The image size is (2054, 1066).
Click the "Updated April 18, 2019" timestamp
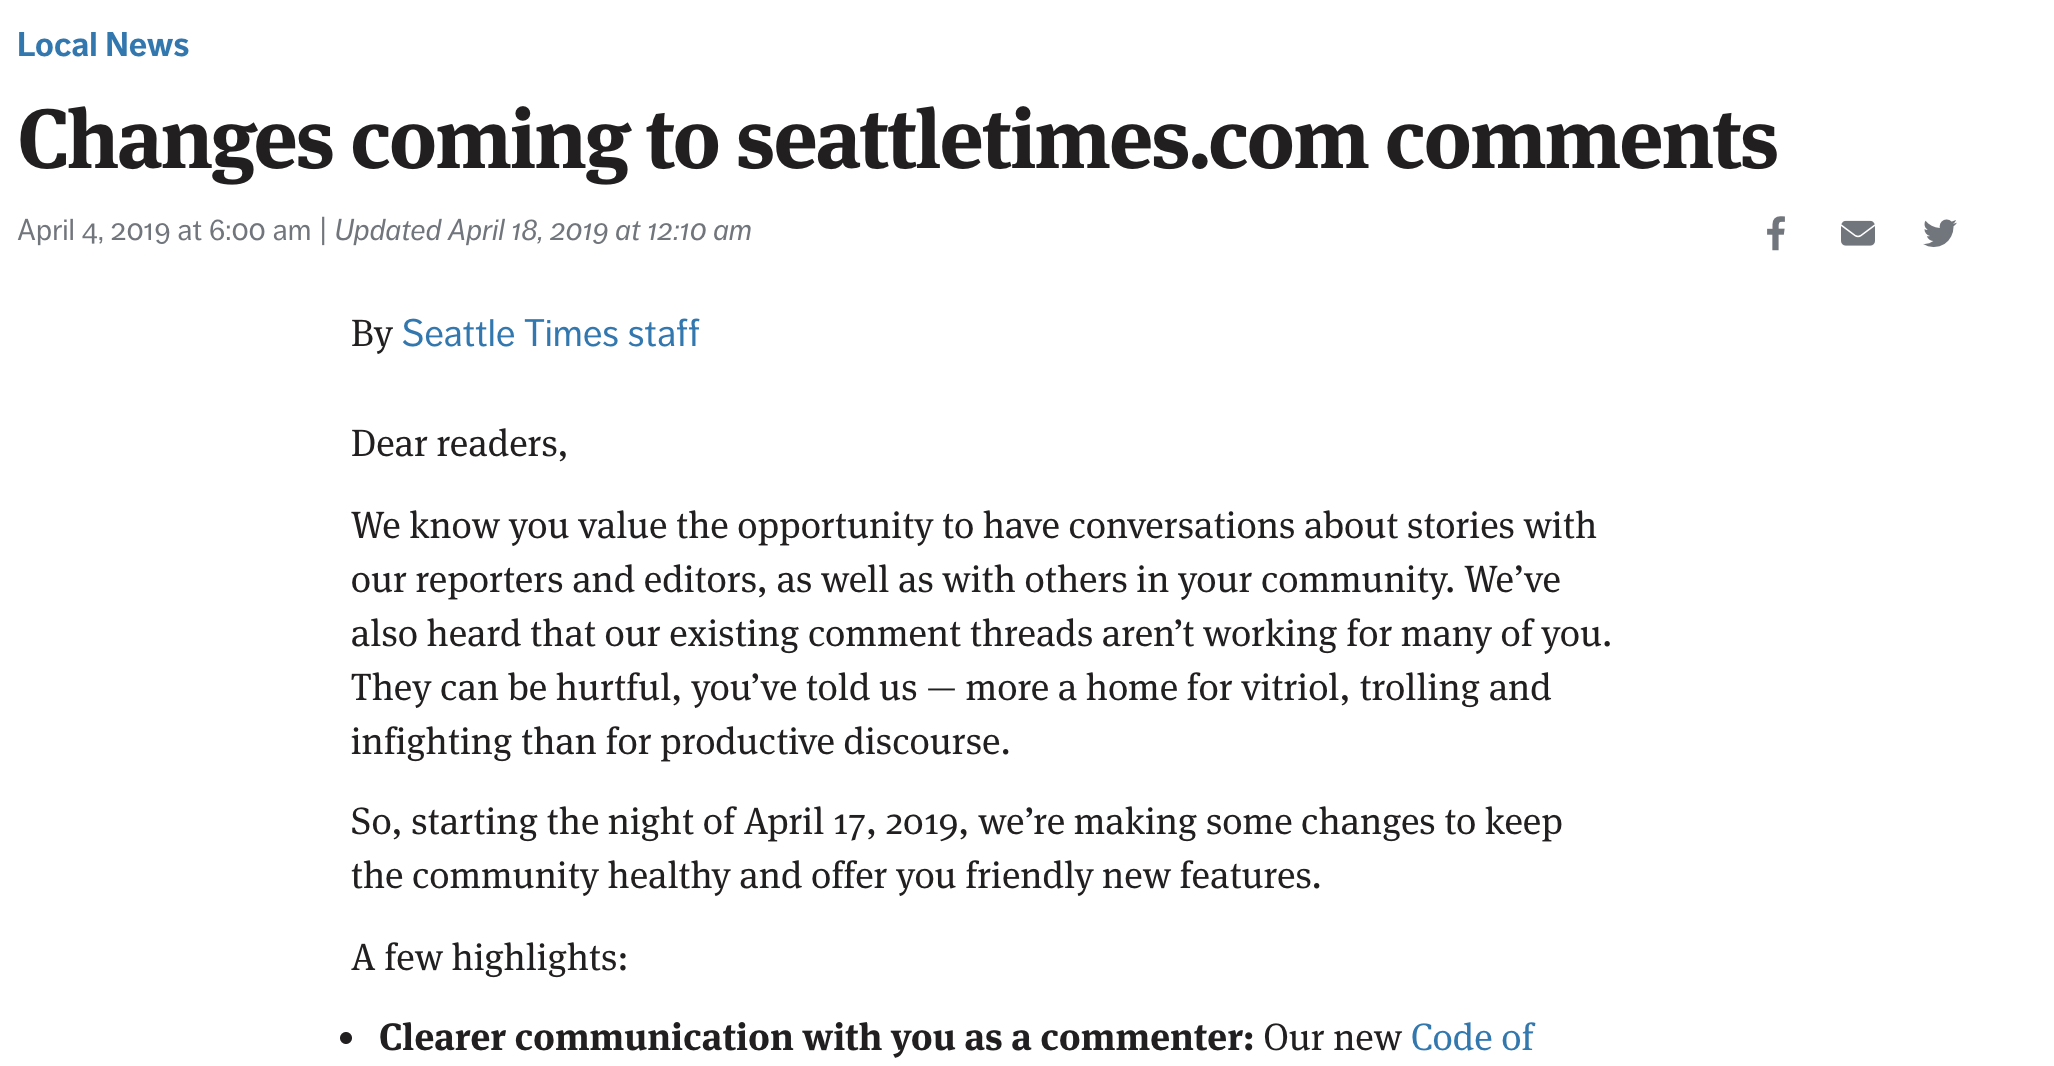543,231
